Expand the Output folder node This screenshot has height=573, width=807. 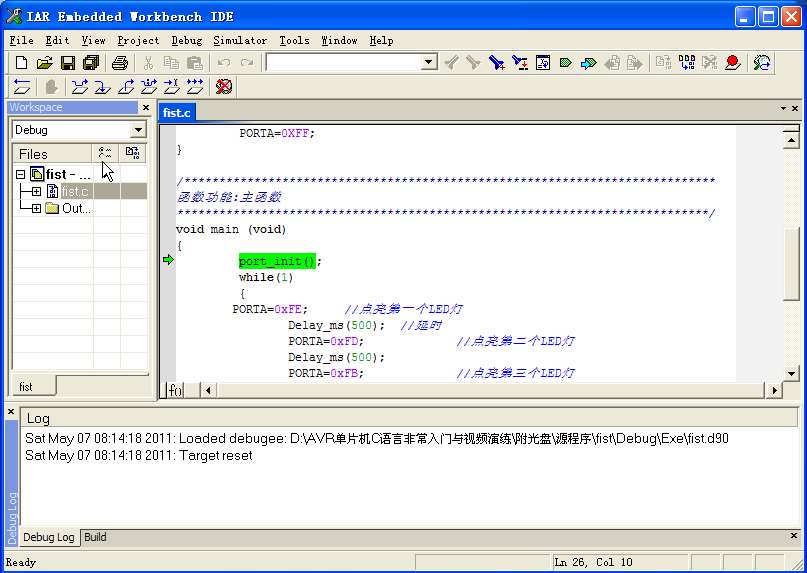click(36, 209)
